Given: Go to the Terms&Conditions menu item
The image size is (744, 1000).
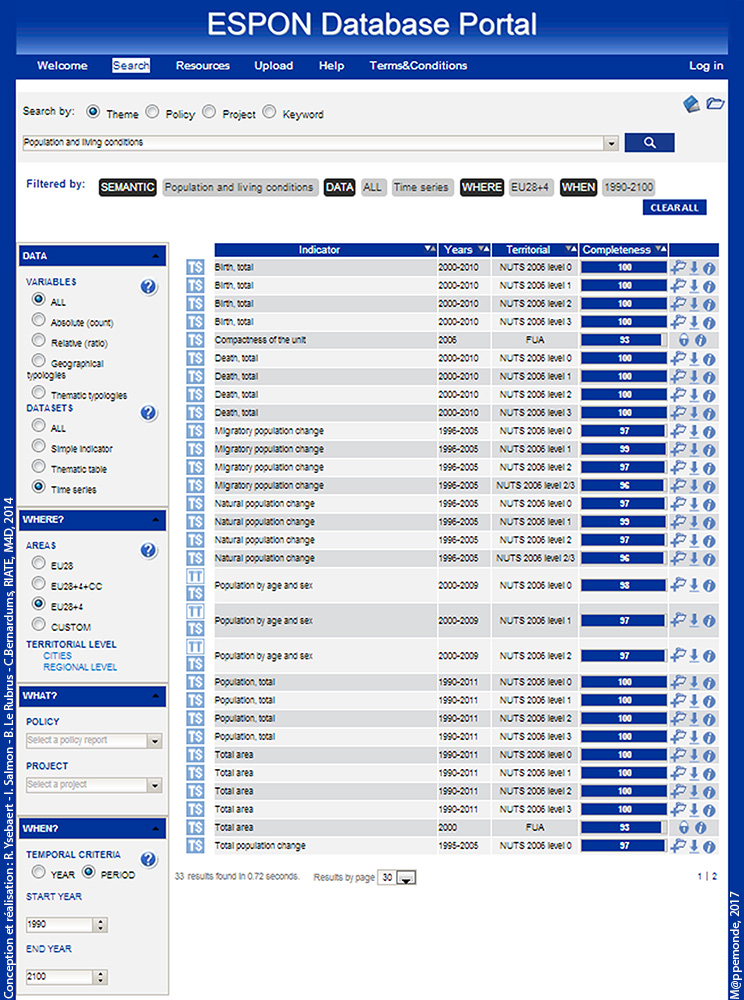Looking at the screenshot, I should pyautogui.click(x=418, y=66).
